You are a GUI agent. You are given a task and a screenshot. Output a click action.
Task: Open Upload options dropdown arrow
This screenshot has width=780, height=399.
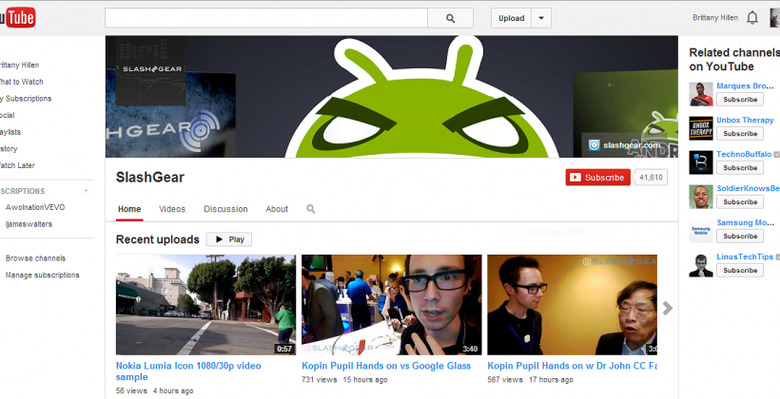(541, 18)
